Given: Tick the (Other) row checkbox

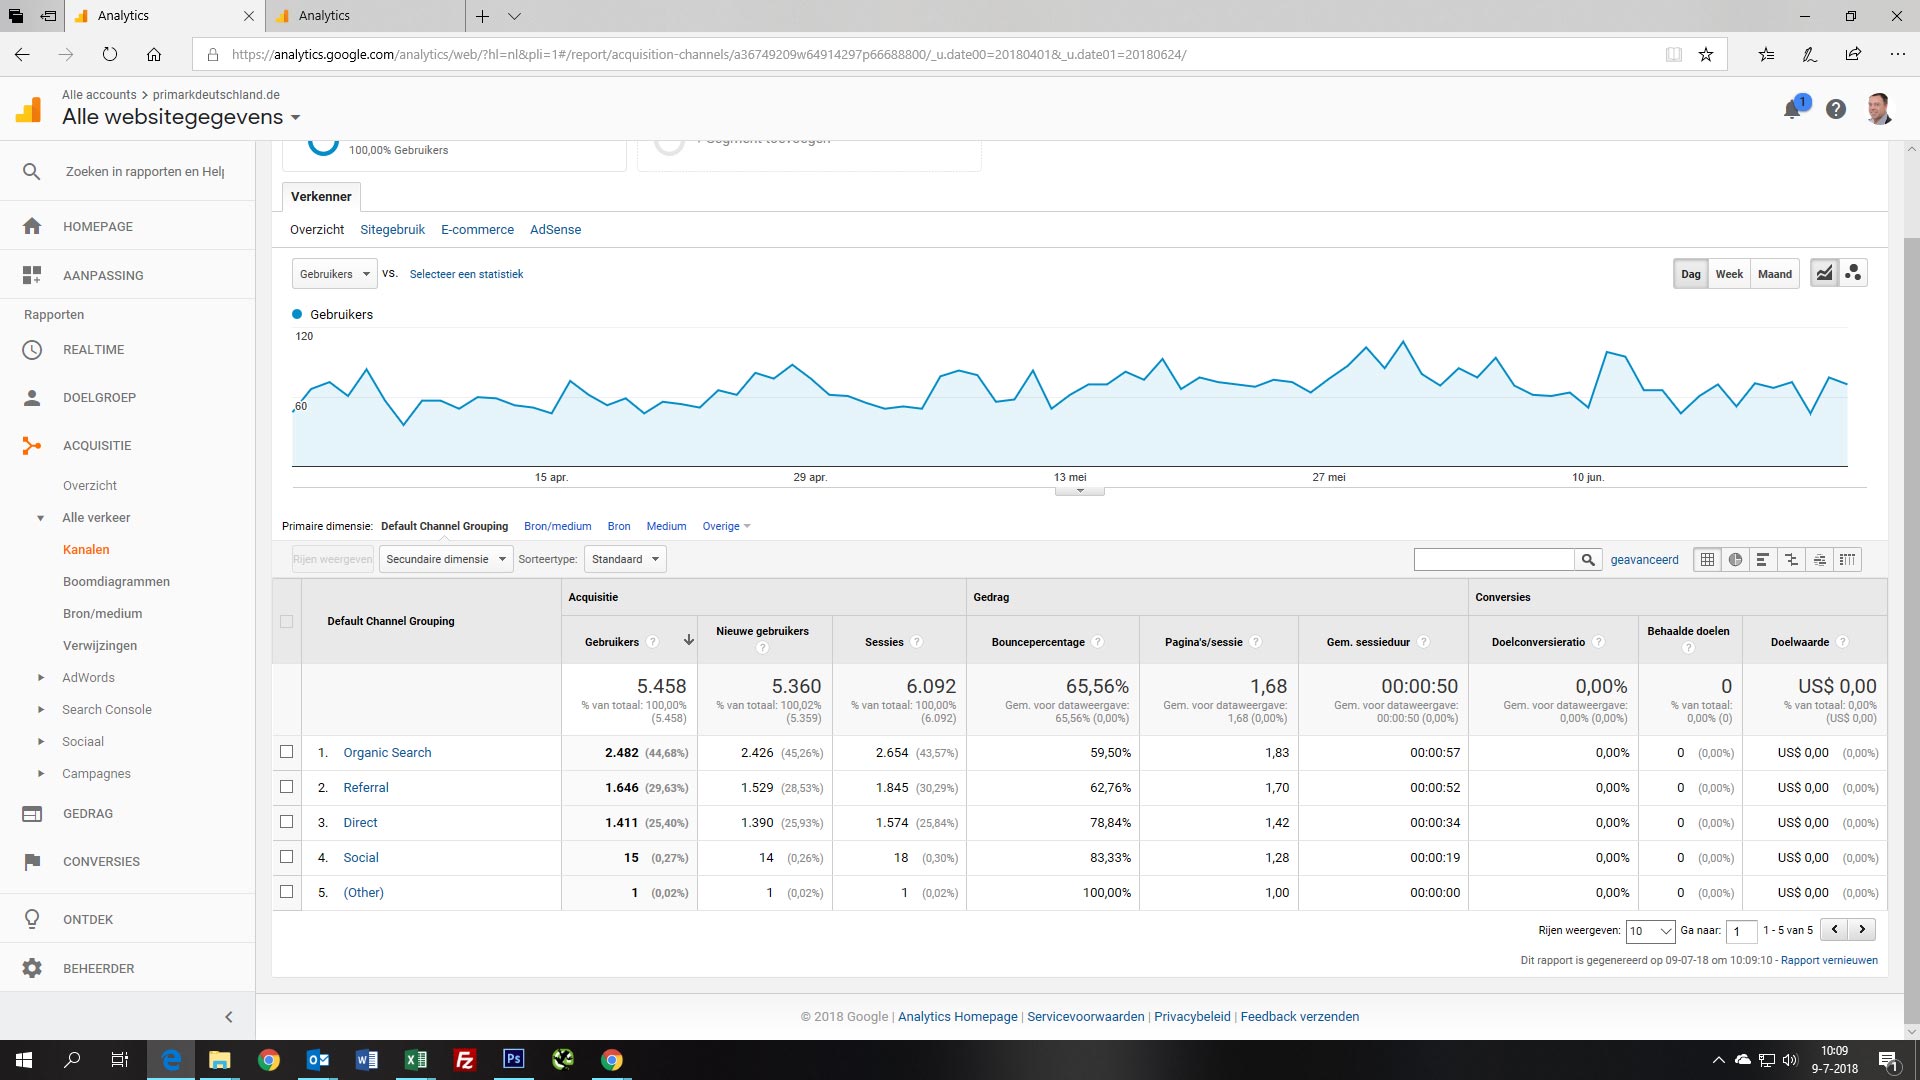Looking at the screenshot, I should [286, 892].
